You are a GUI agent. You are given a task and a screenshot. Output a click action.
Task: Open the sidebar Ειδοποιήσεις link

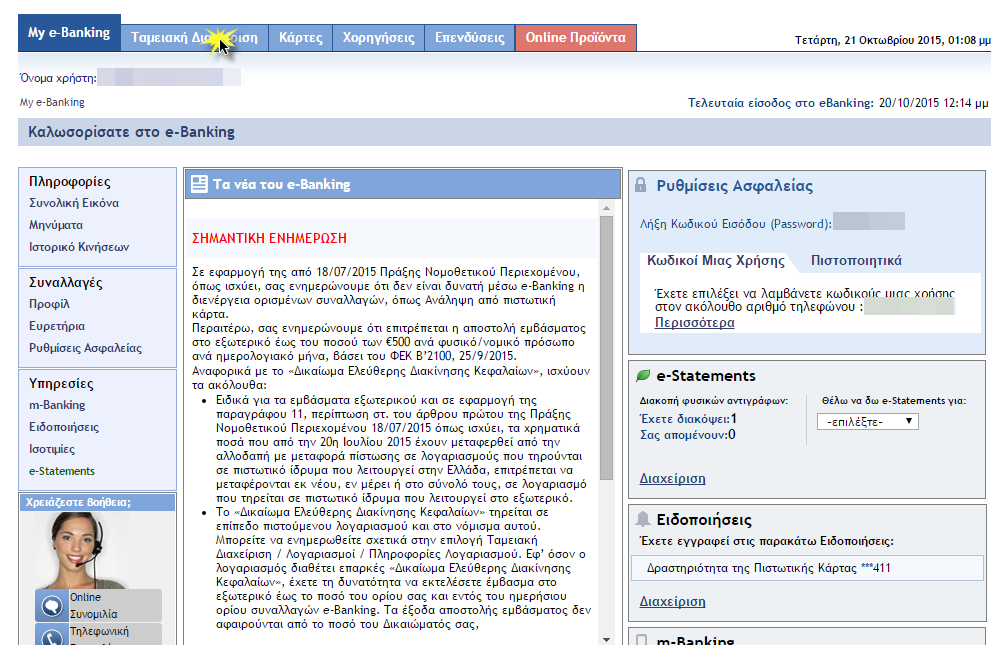pyautogui.click(x=63, y=427)
